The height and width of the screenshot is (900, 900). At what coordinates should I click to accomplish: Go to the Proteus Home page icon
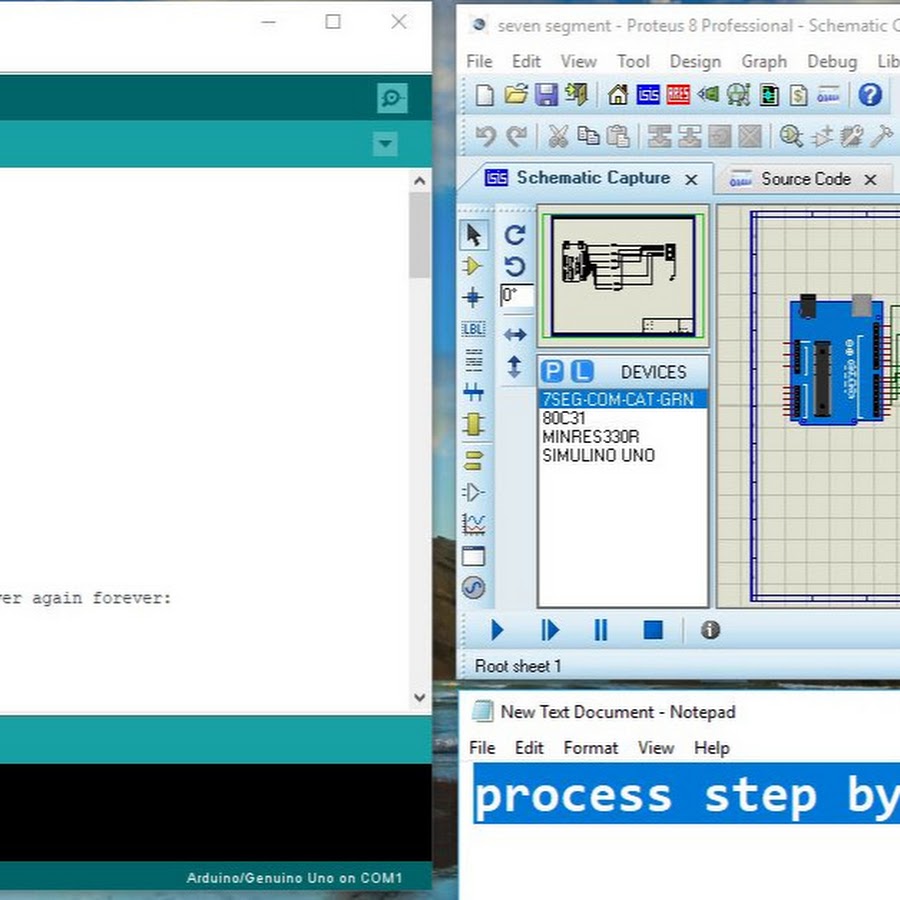tap(618, 95)
